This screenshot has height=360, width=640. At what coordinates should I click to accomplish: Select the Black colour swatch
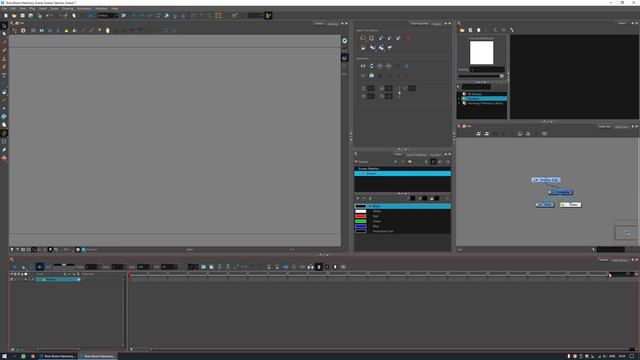point(360,207)
